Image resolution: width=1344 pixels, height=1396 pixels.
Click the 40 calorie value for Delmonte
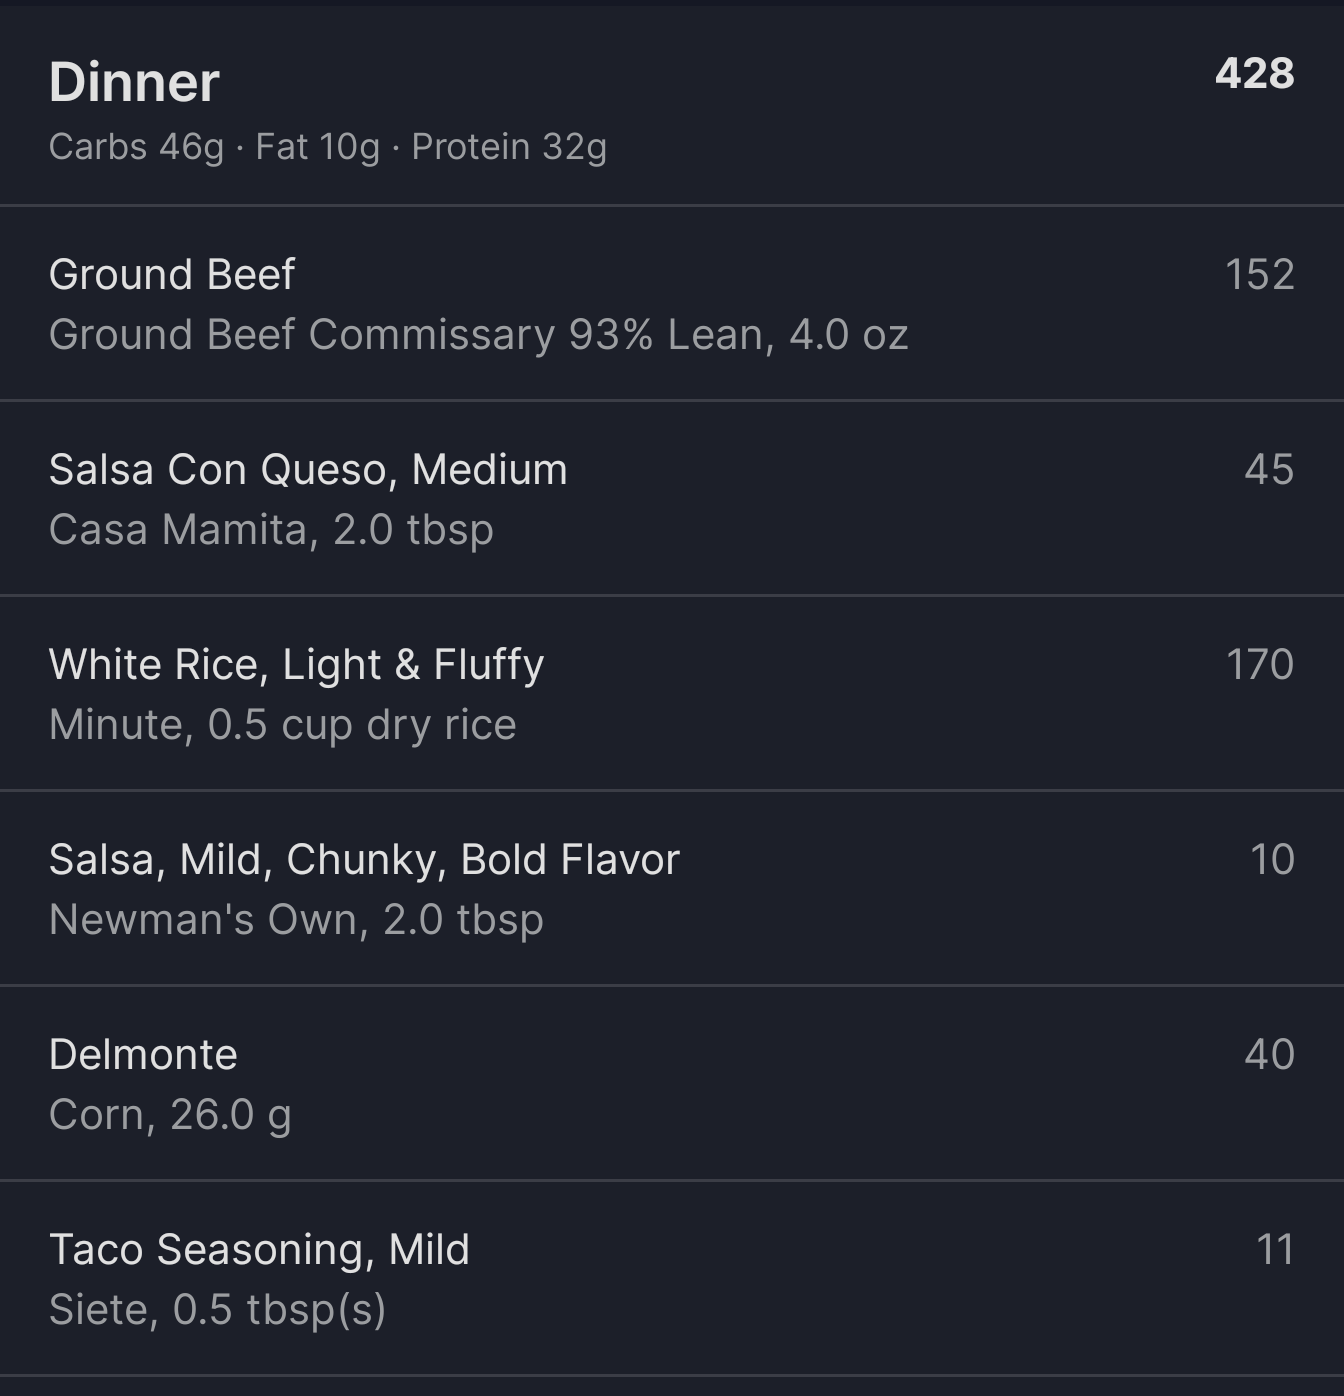pyautogui.click(x=1269, y=1054)
